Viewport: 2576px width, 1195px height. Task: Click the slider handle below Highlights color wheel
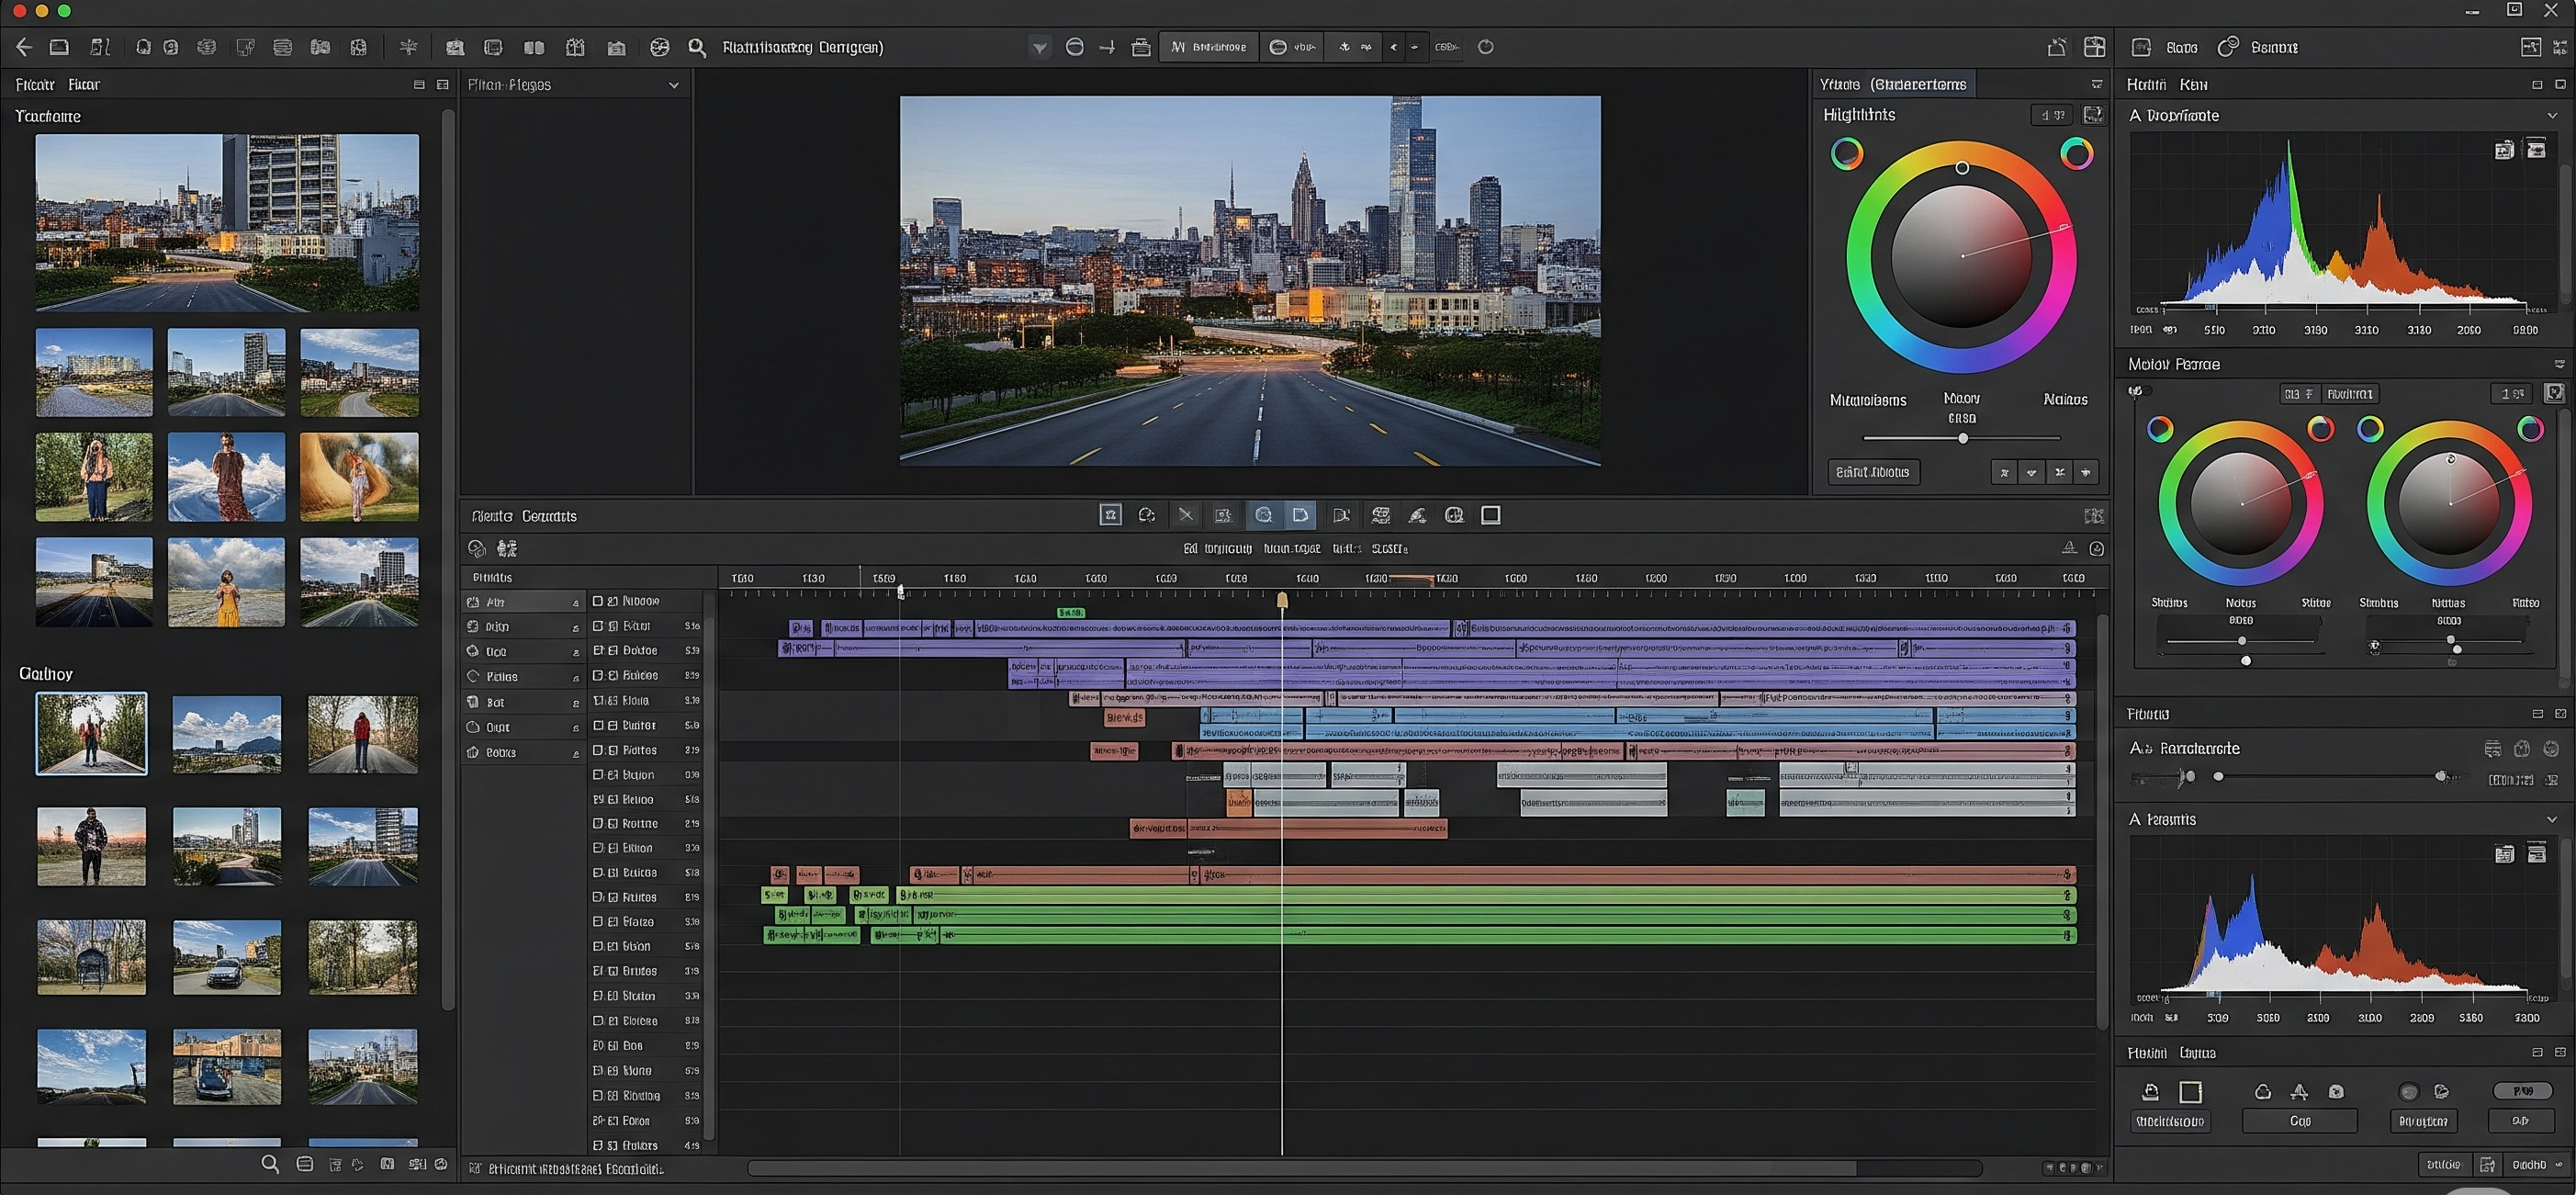[1962, 438]
